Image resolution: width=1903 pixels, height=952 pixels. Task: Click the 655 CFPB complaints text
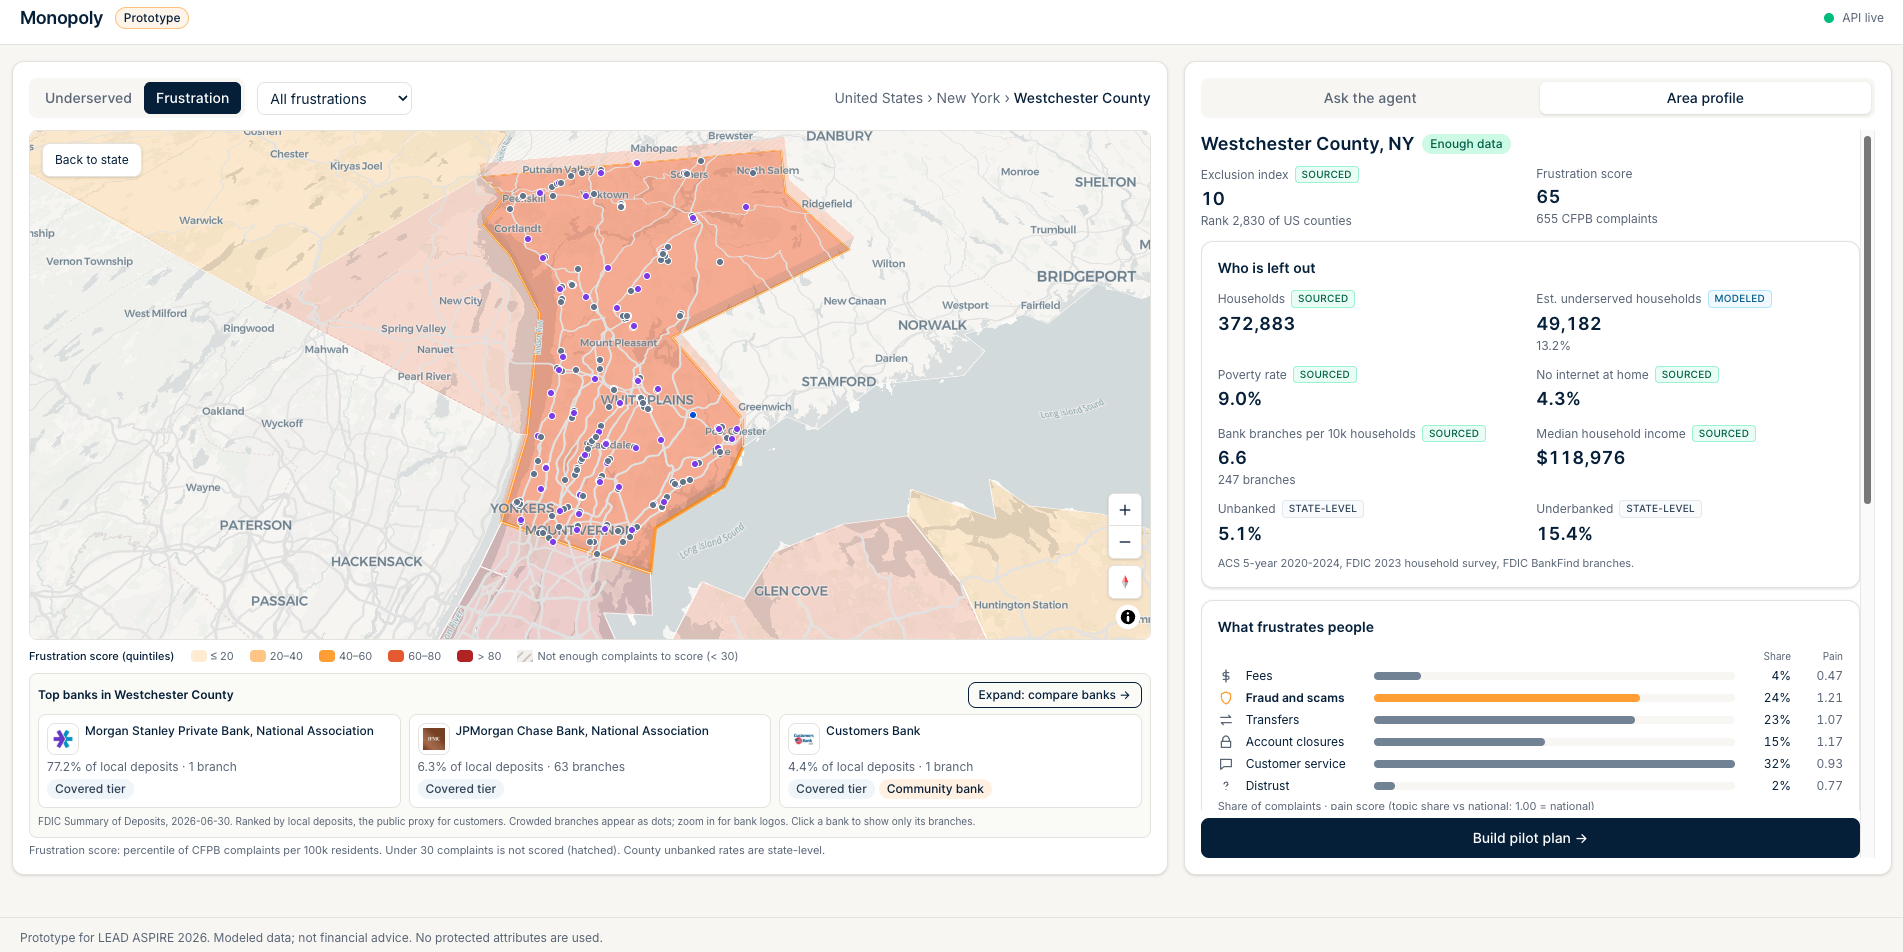[1596, 219]
